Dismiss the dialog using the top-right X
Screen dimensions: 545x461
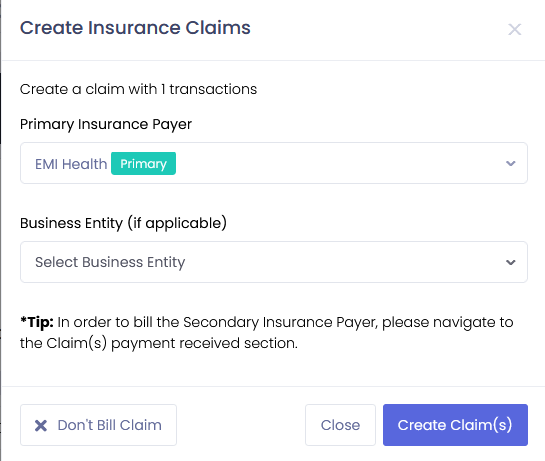pyautogui.click(x=514, y=30)
